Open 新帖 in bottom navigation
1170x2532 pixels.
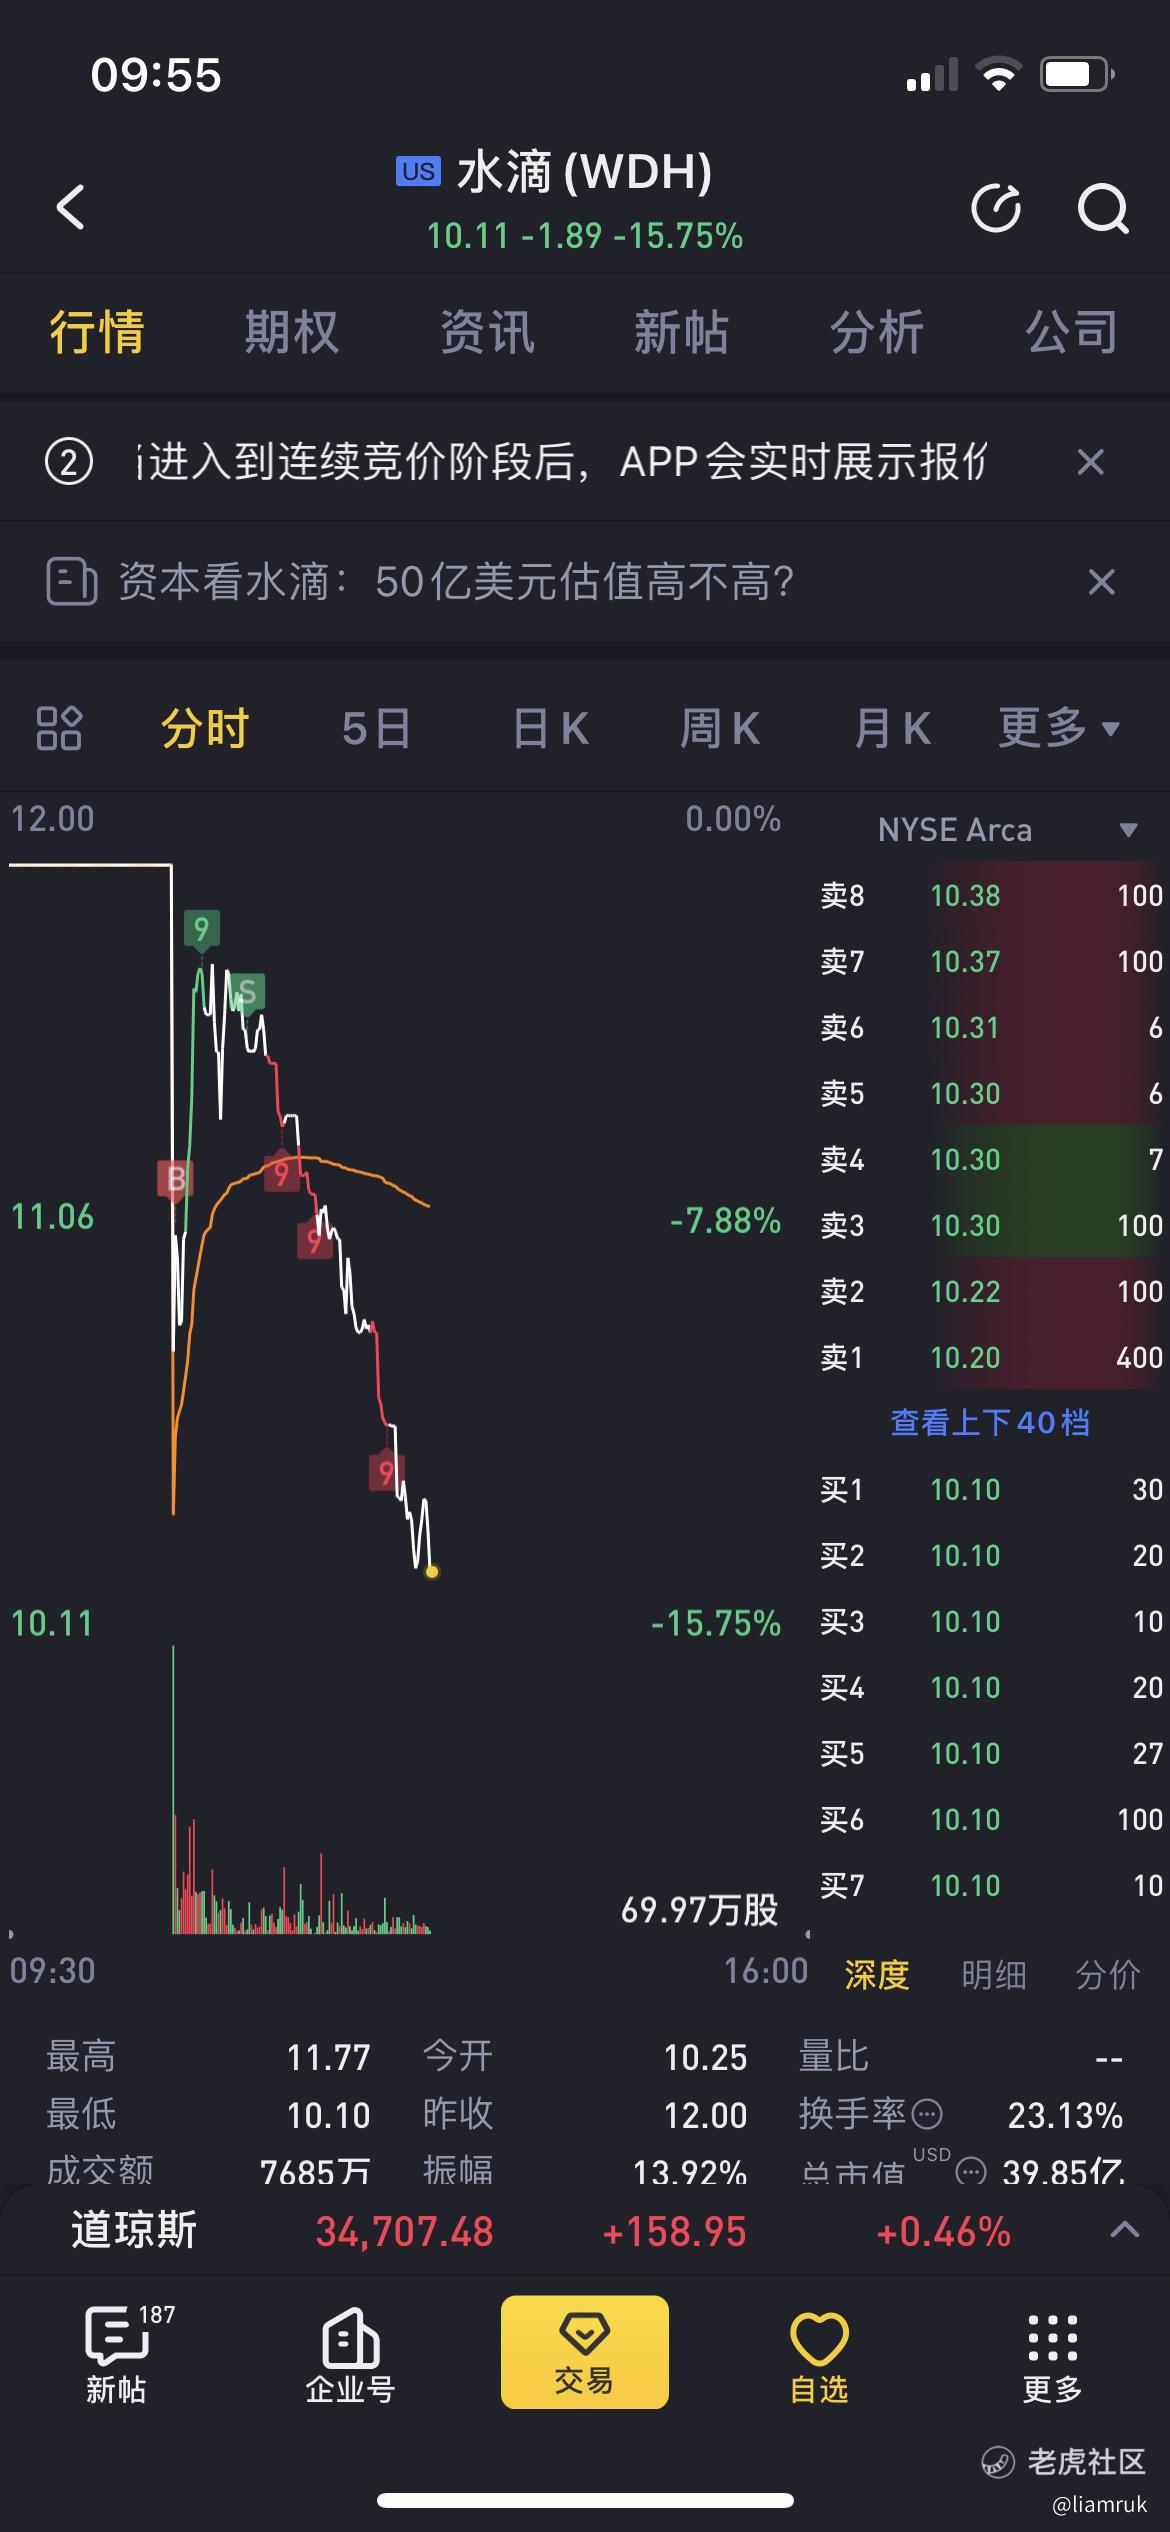(x=116, y=2354)
